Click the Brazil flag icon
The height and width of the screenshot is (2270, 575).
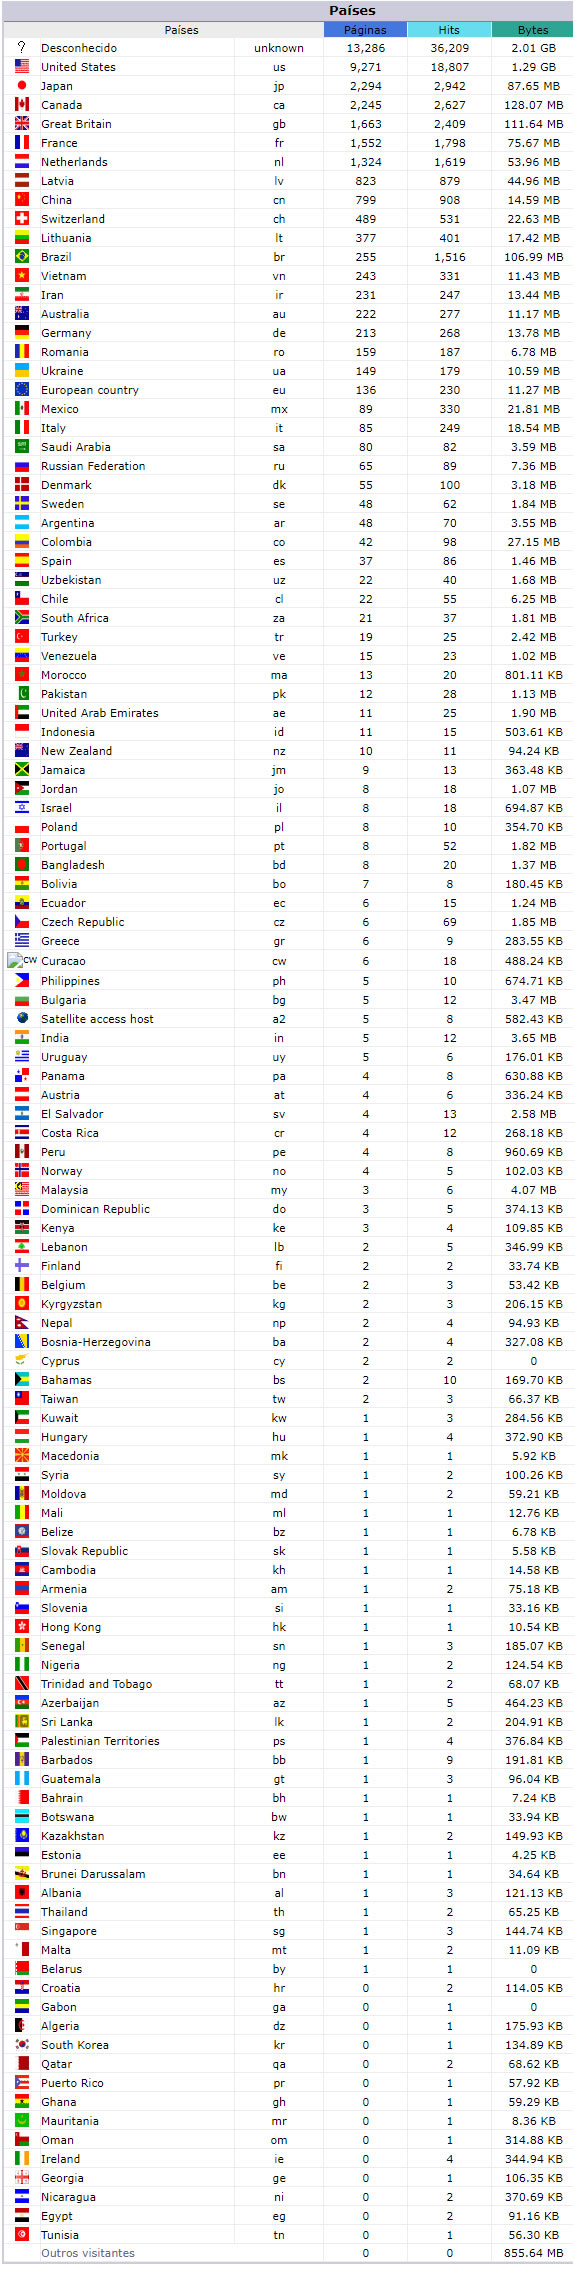(22, 256)
